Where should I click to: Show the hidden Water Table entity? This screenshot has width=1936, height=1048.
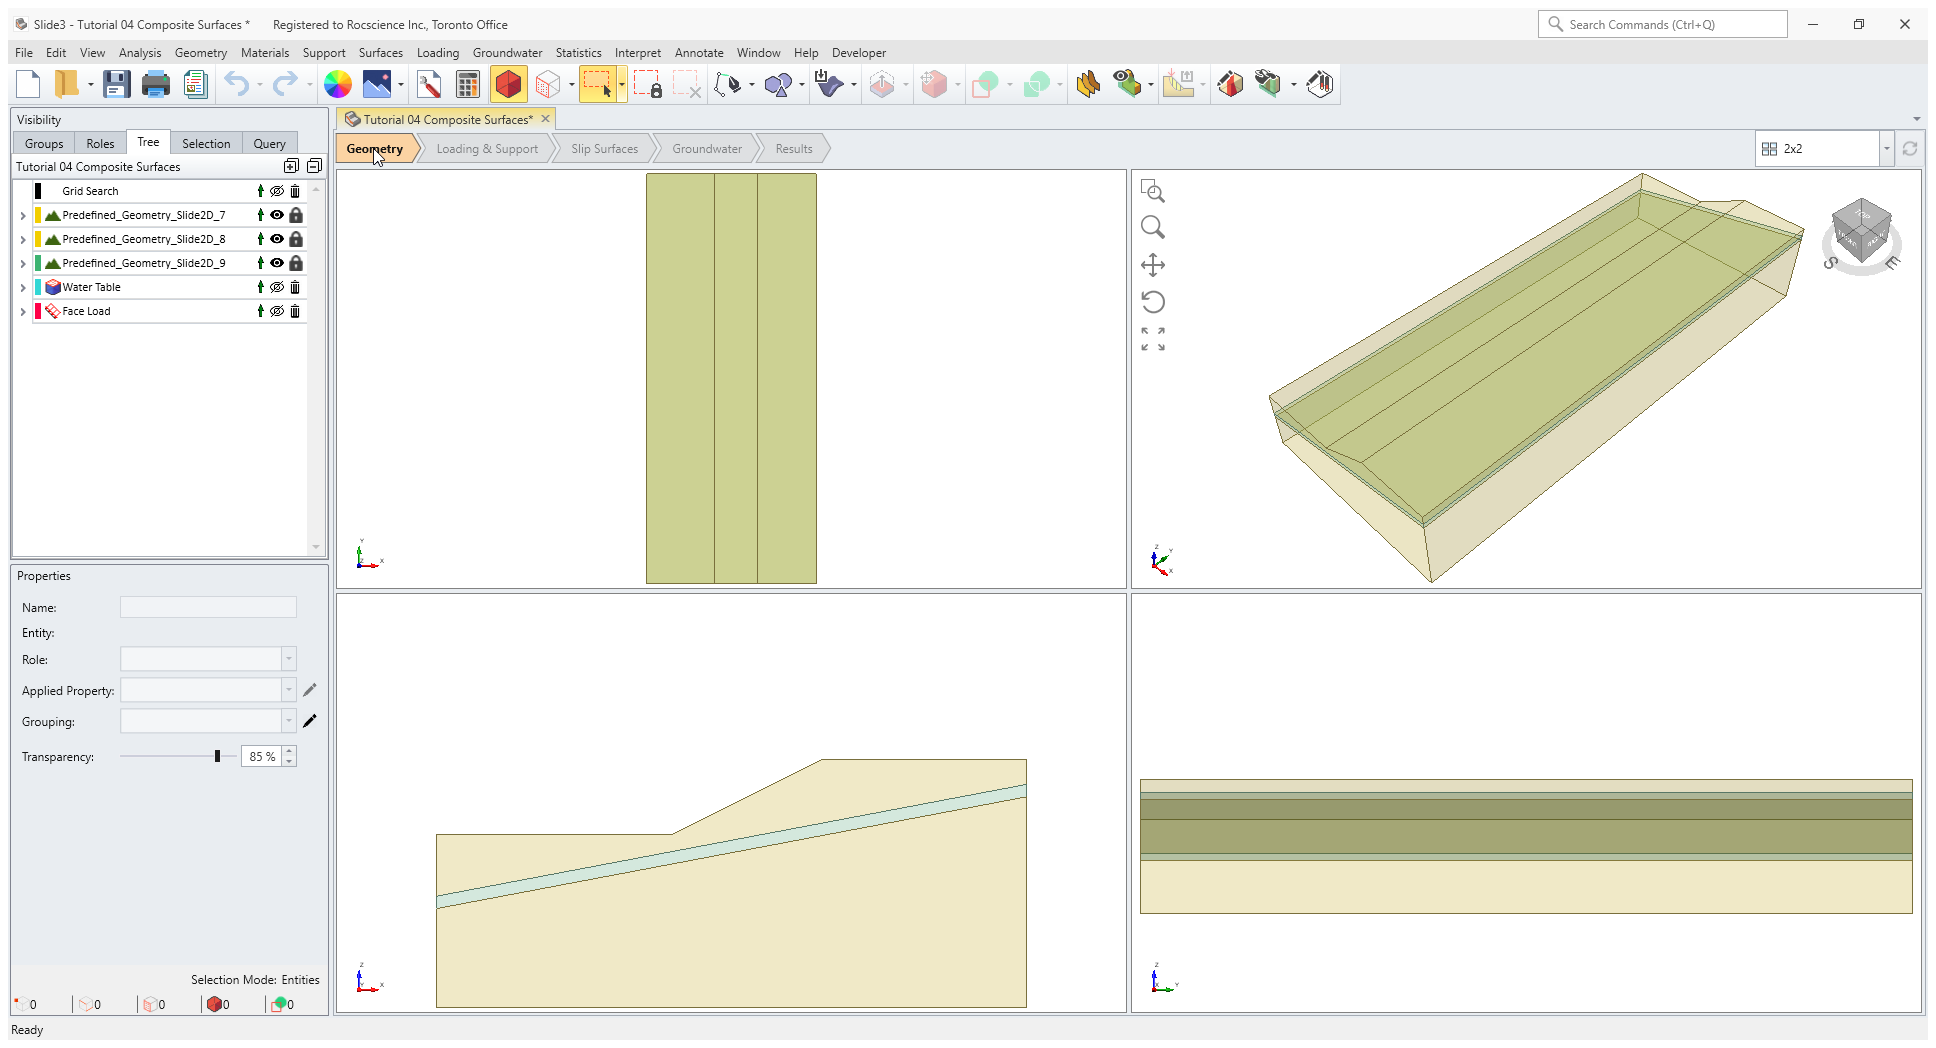click(x=277, y=287)
